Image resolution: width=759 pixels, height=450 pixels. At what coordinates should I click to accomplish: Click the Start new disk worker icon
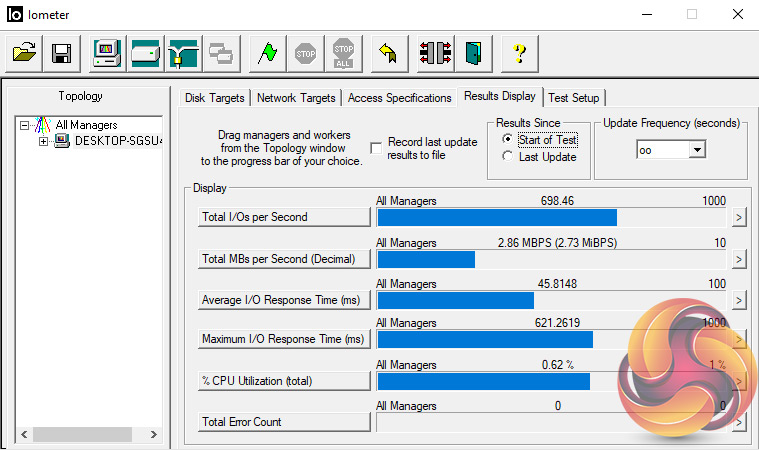point(146,53)
